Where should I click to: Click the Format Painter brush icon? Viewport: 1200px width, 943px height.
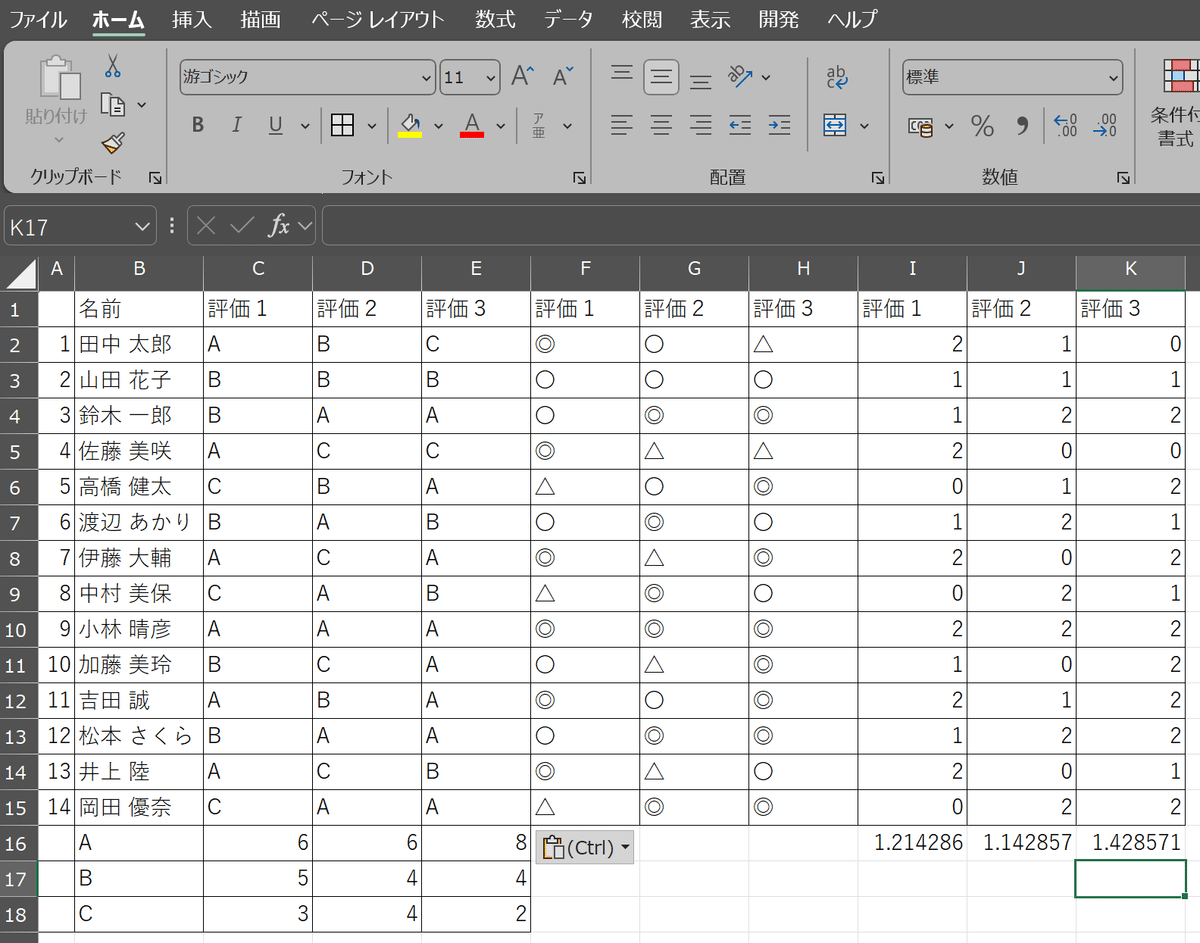coord(113,144)
